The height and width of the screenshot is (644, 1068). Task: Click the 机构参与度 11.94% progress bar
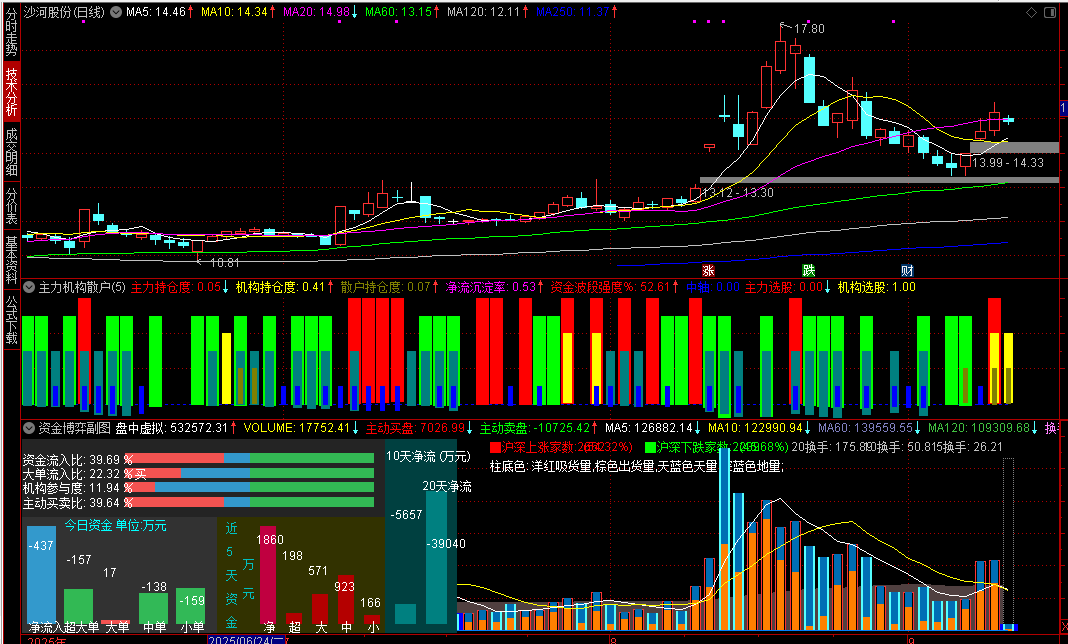click(249, 487)
